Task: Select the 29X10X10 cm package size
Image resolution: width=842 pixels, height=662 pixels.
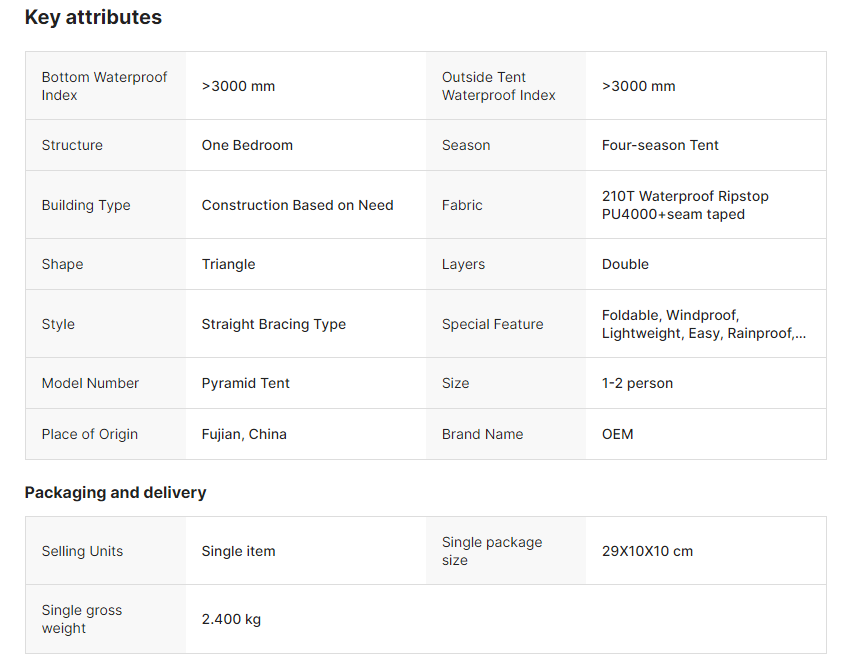Action: [x=647, y=551]
